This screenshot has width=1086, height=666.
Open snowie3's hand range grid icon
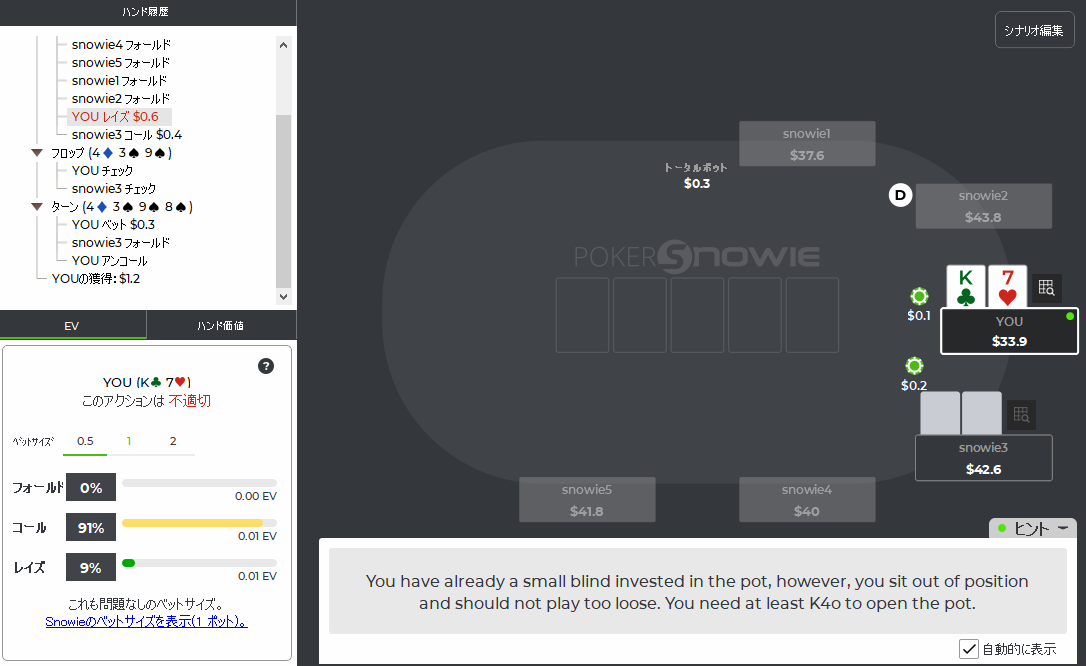1021,415
